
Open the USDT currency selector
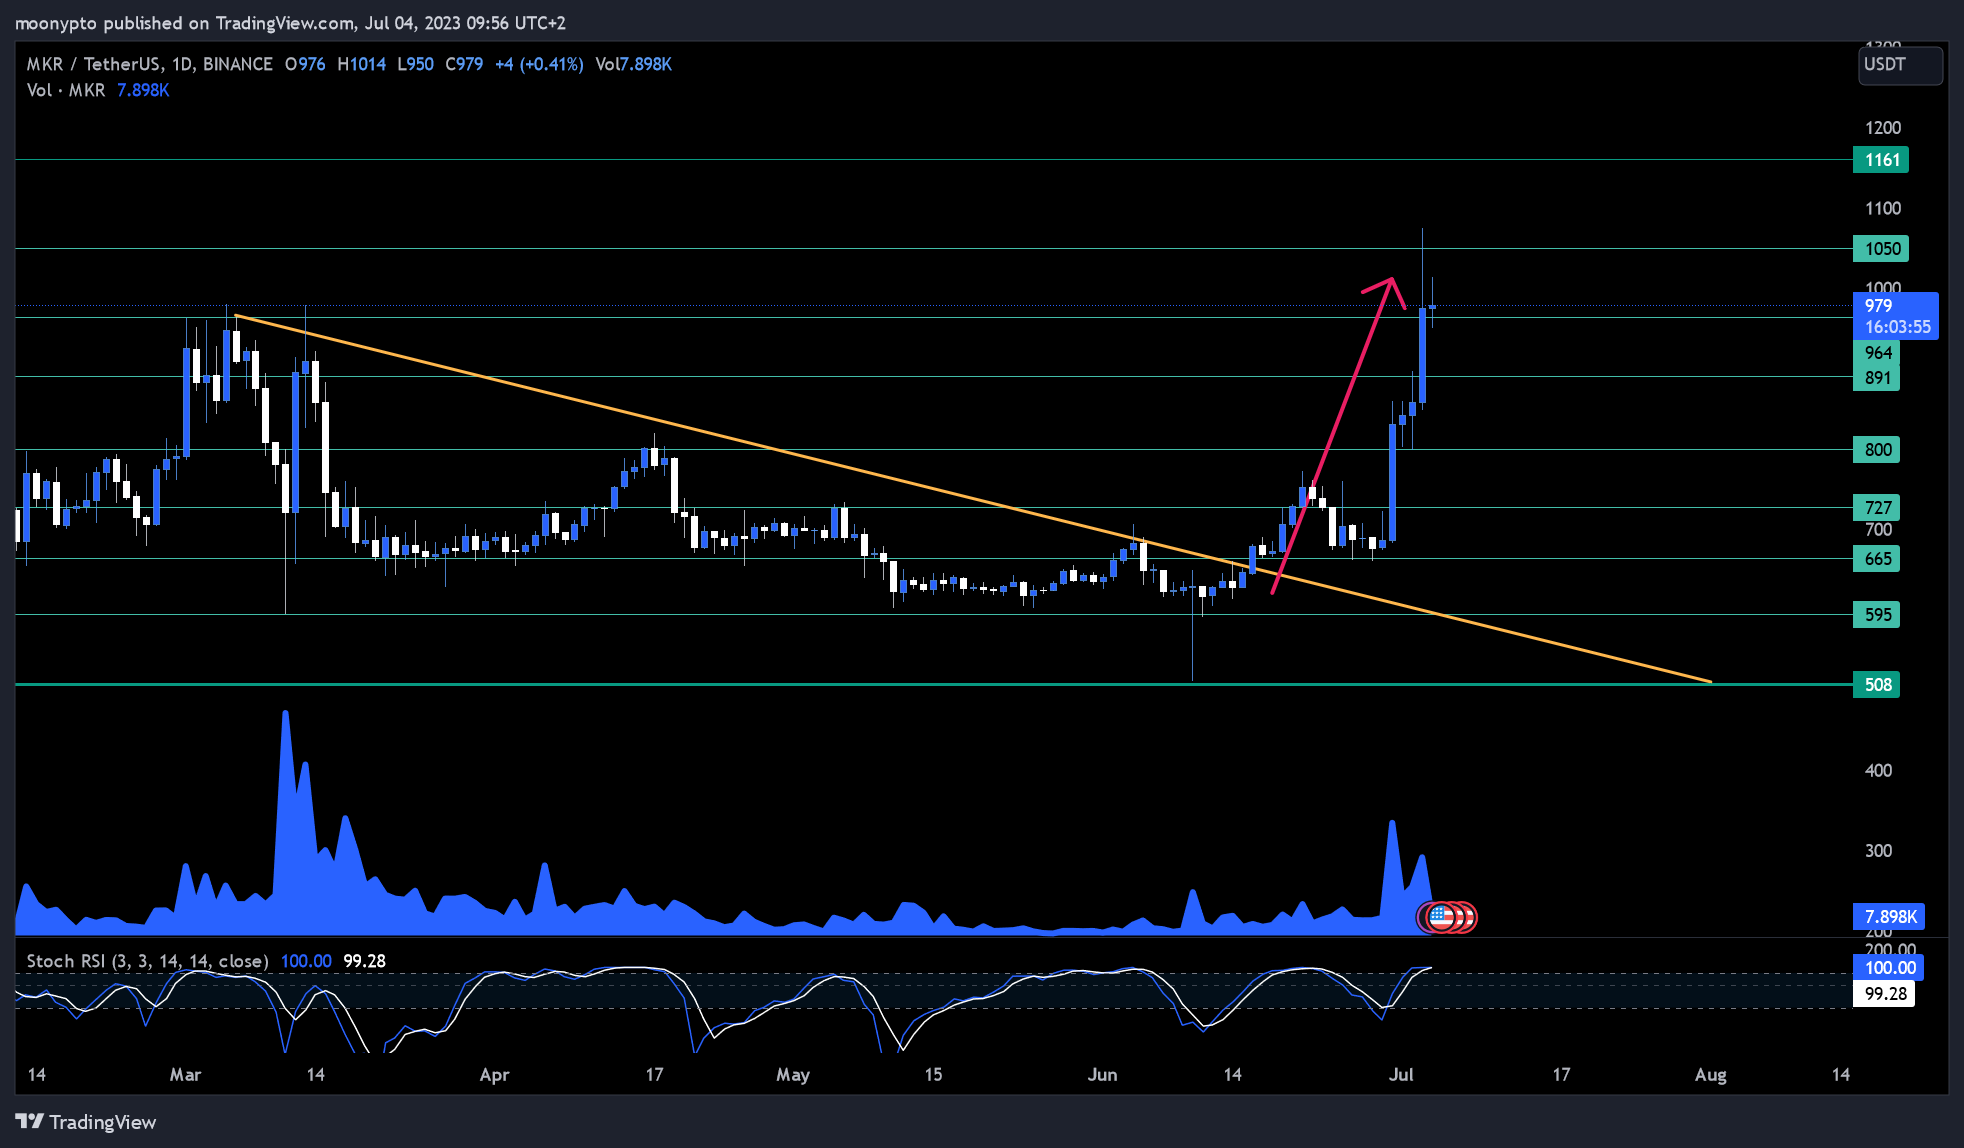coord(1900,65)
